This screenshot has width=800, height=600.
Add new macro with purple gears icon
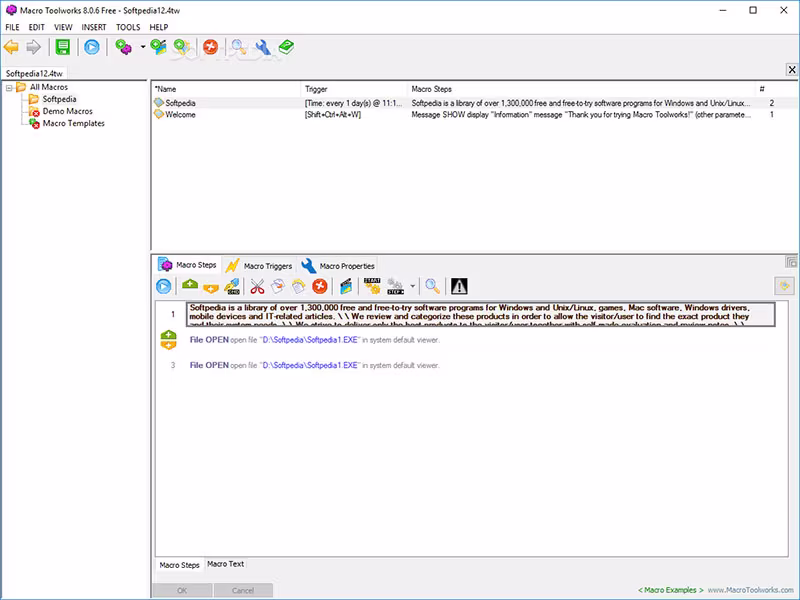[123, 47]
